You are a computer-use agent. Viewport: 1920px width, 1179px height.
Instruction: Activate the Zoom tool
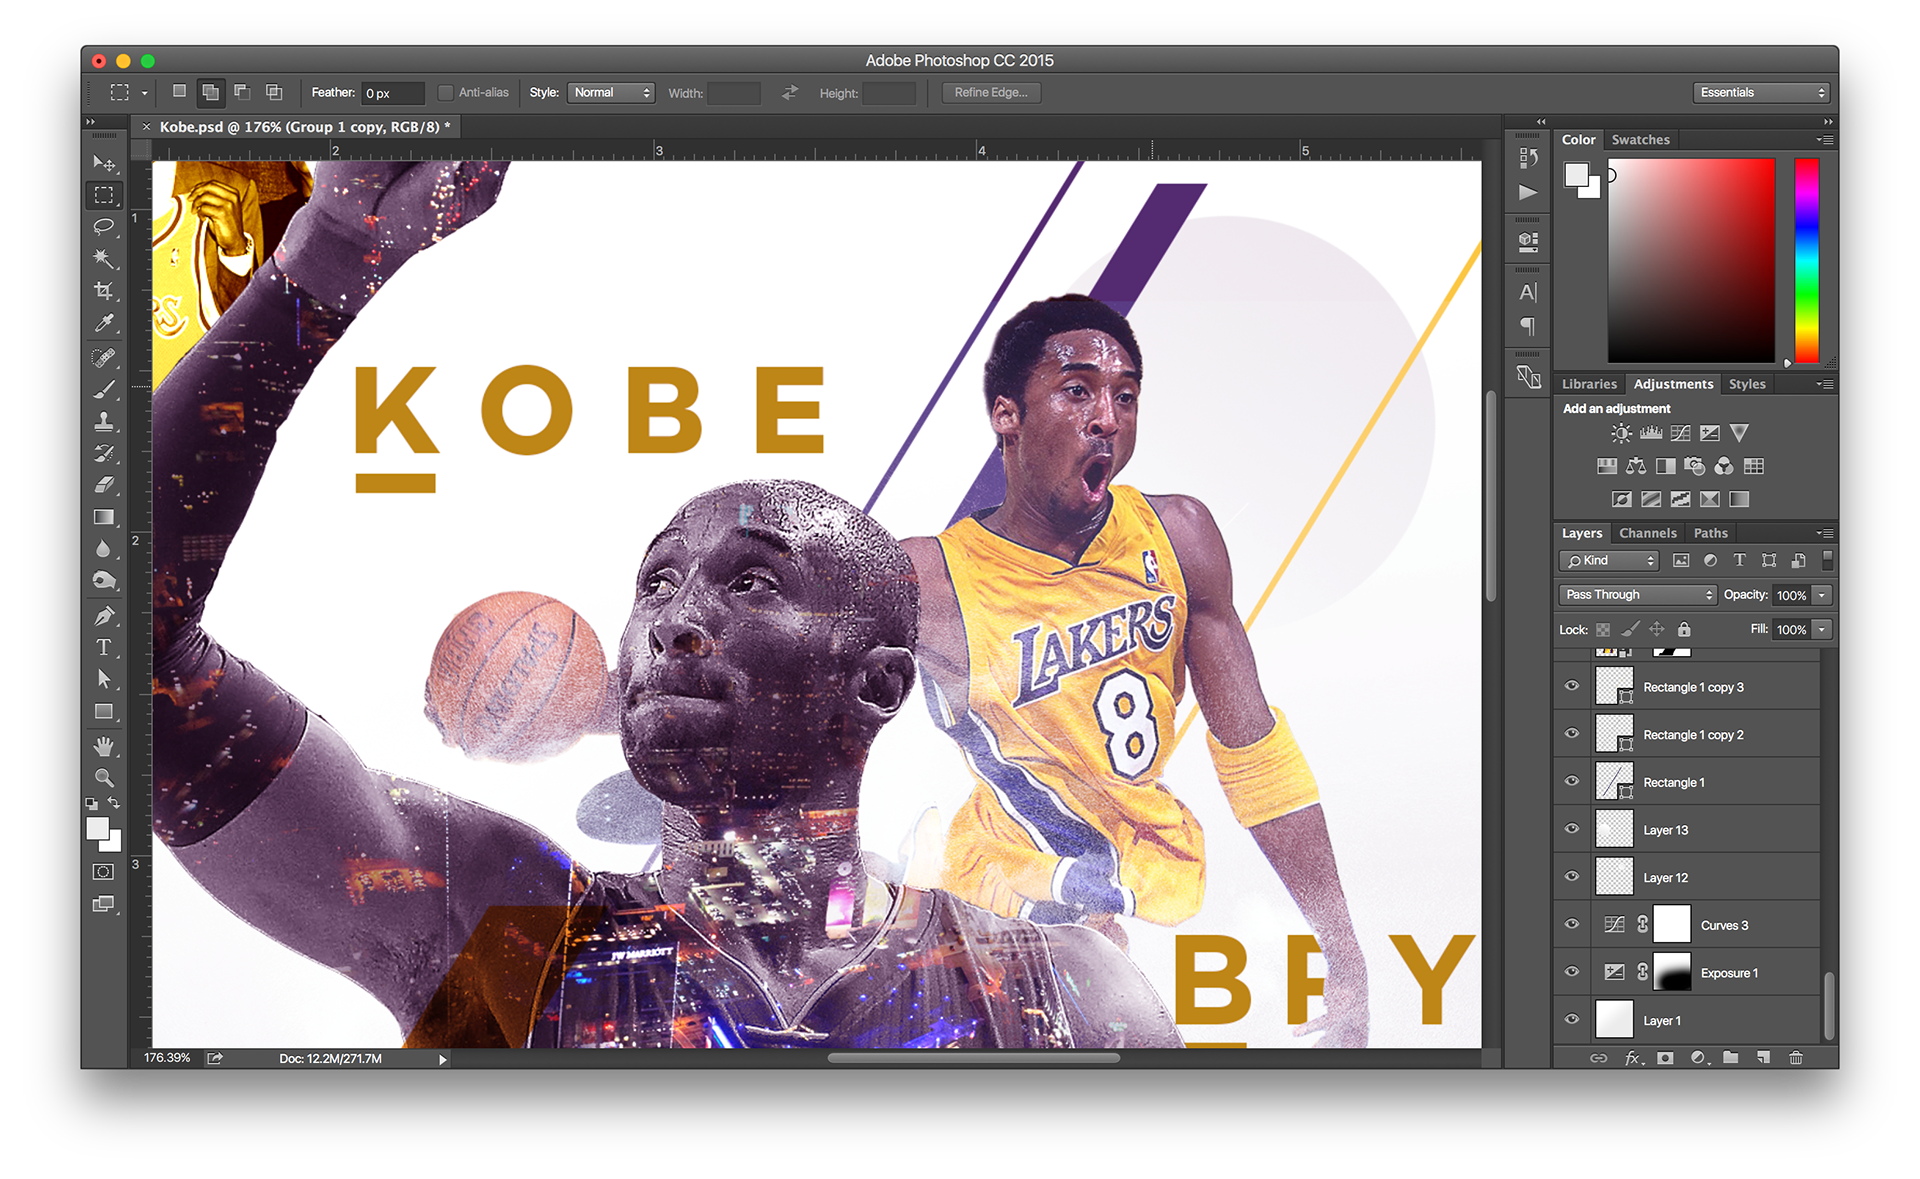[x=104, y=777]
